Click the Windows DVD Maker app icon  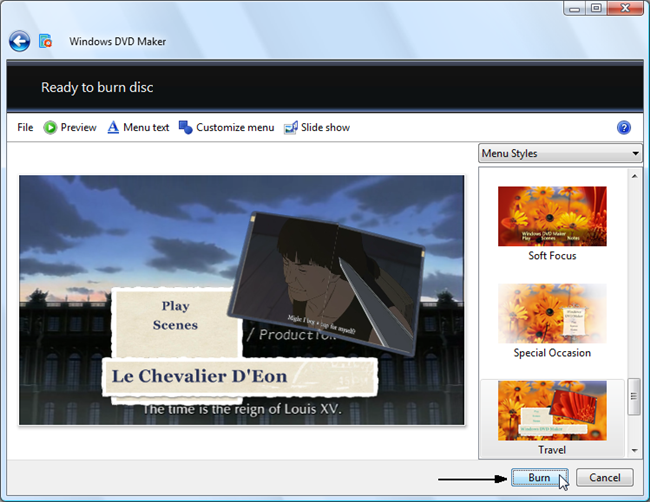pos(45,41)
